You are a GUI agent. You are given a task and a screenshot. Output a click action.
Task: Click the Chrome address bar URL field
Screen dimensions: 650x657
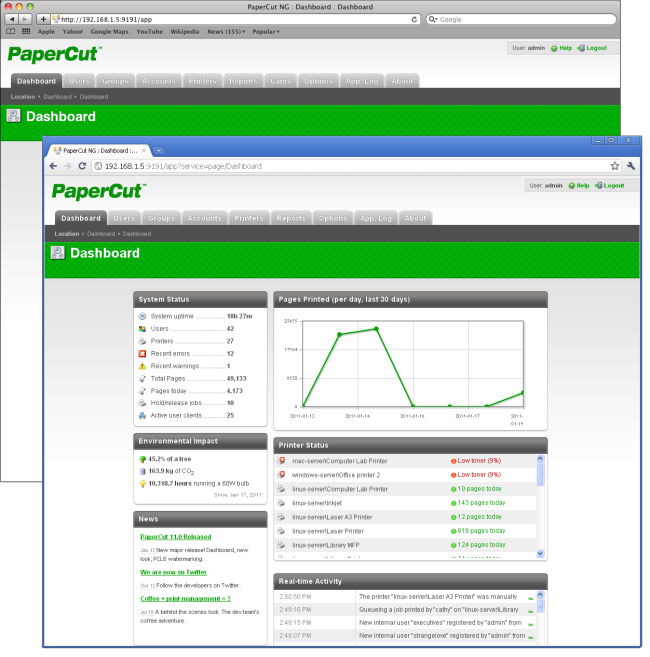[350, 166]
